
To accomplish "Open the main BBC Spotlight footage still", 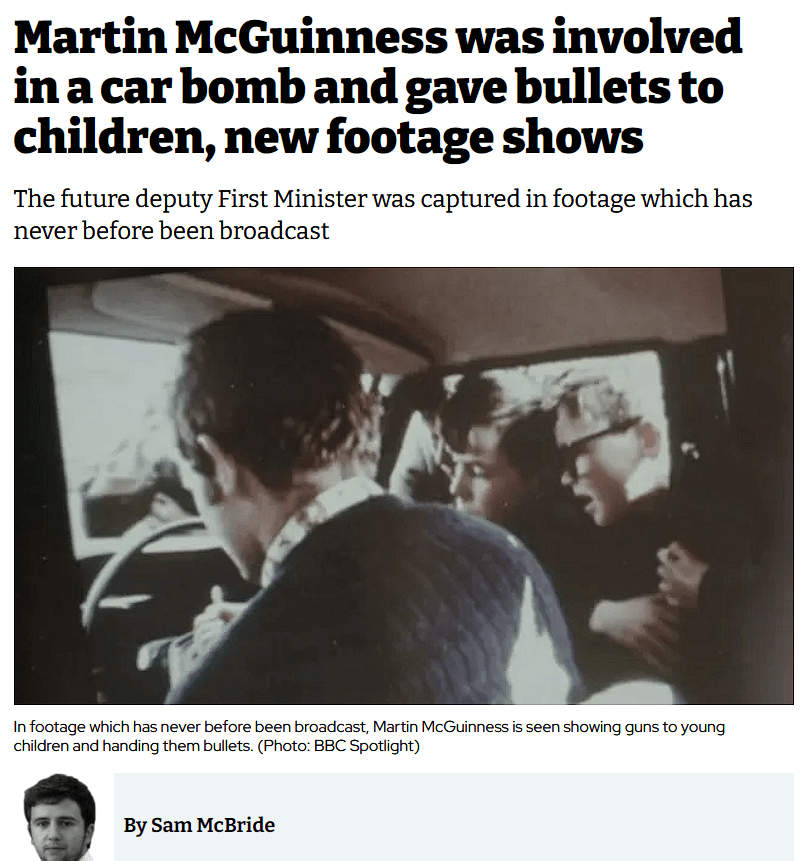I will click(x=404, y=485).
